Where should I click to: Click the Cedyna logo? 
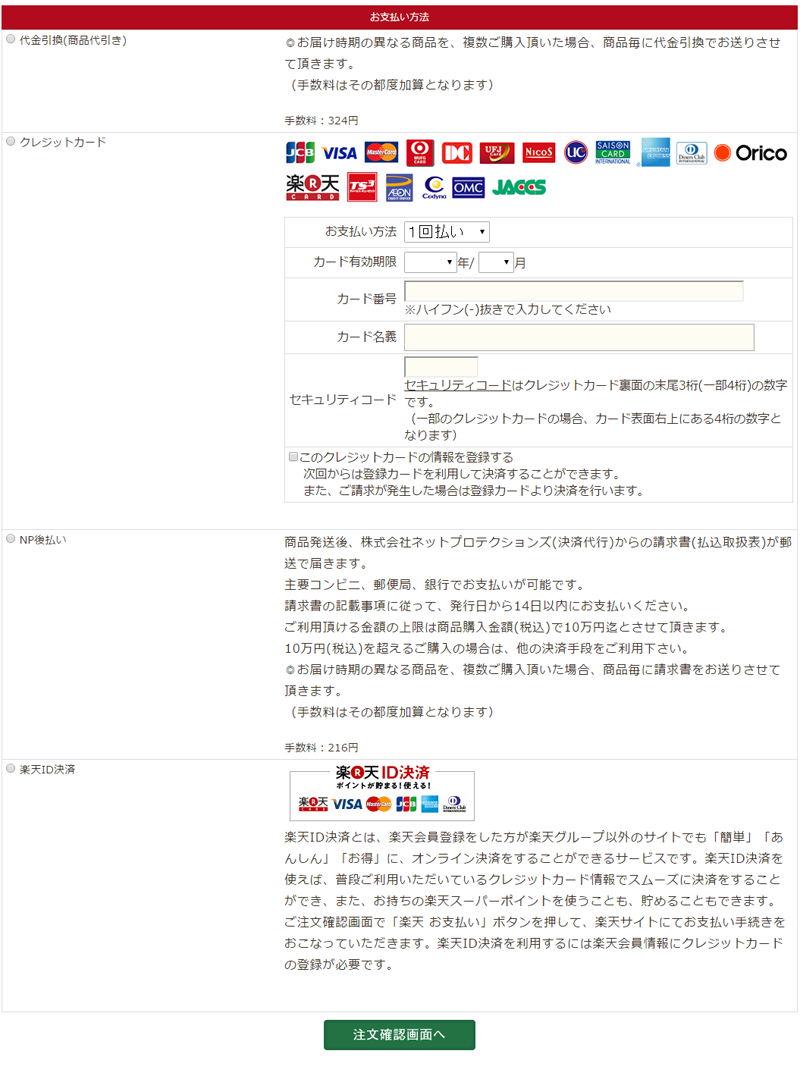(x=434, y=188)
